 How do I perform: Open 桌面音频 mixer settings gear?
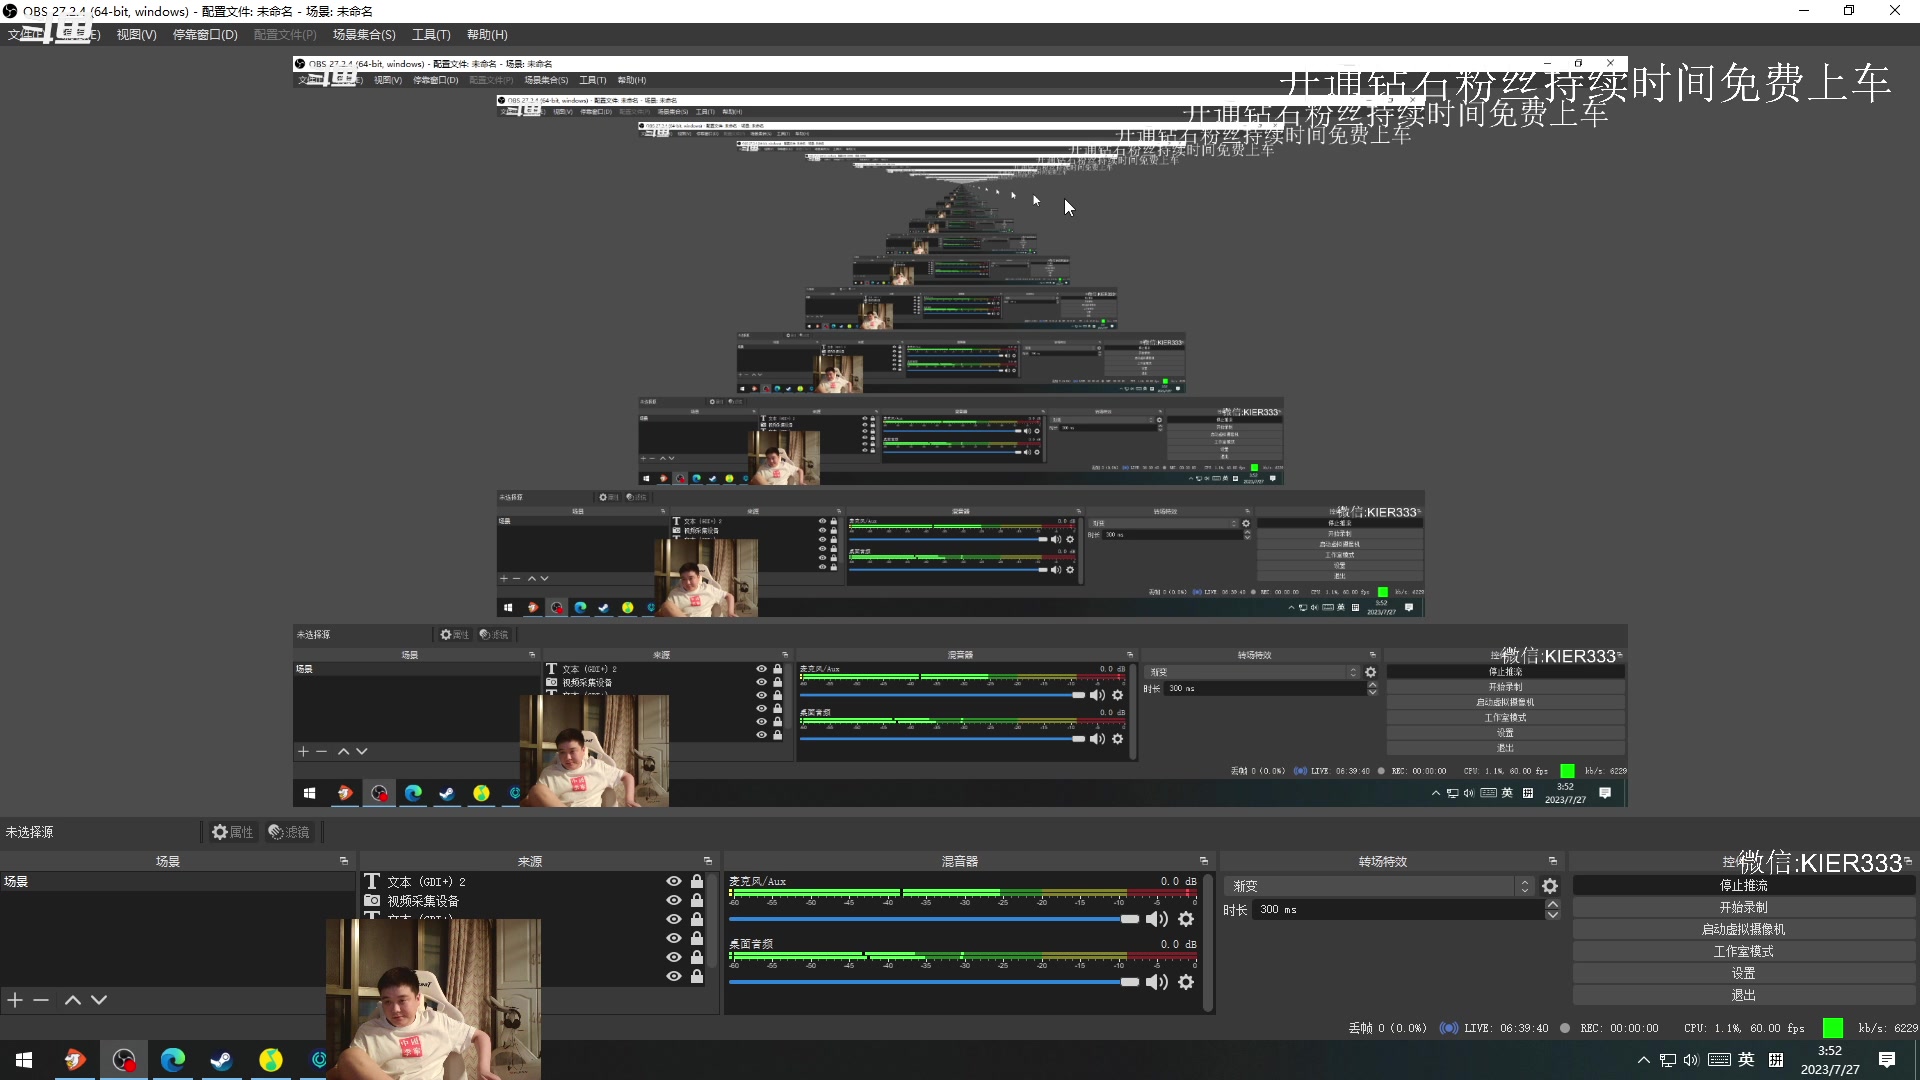pos(1186,982)
